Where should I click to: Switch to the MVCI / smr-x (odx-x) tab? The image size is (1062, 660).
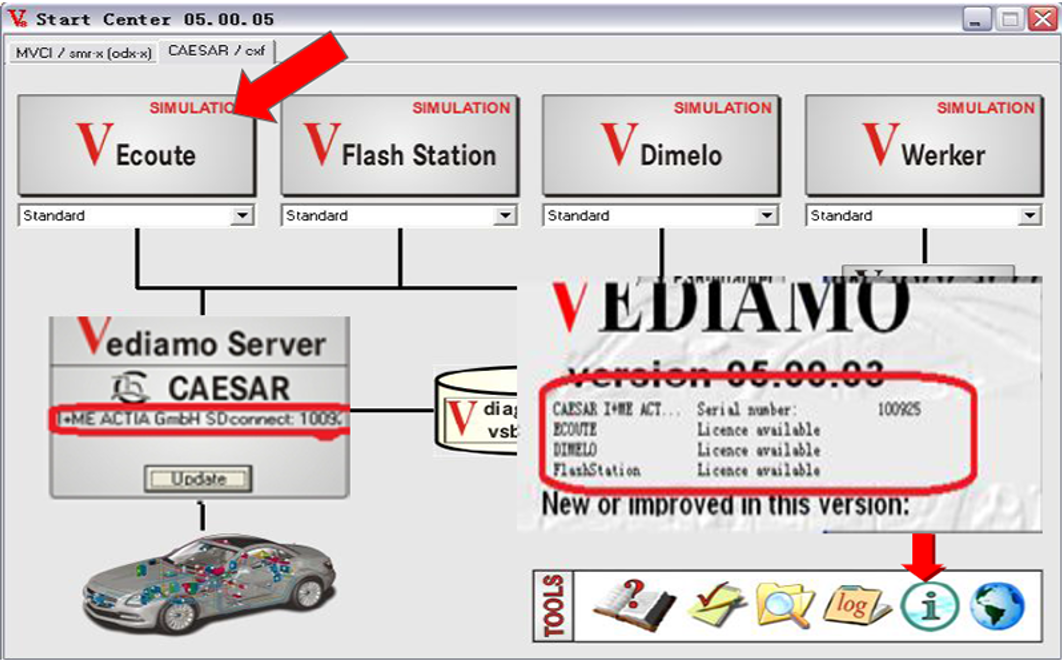(83, 53)
